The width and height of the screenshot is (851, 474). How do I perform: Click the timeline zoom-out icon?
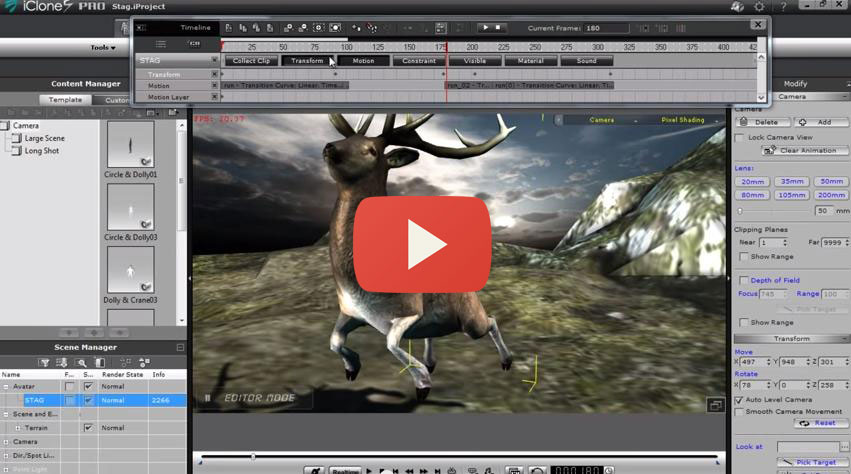coord(302,28)
